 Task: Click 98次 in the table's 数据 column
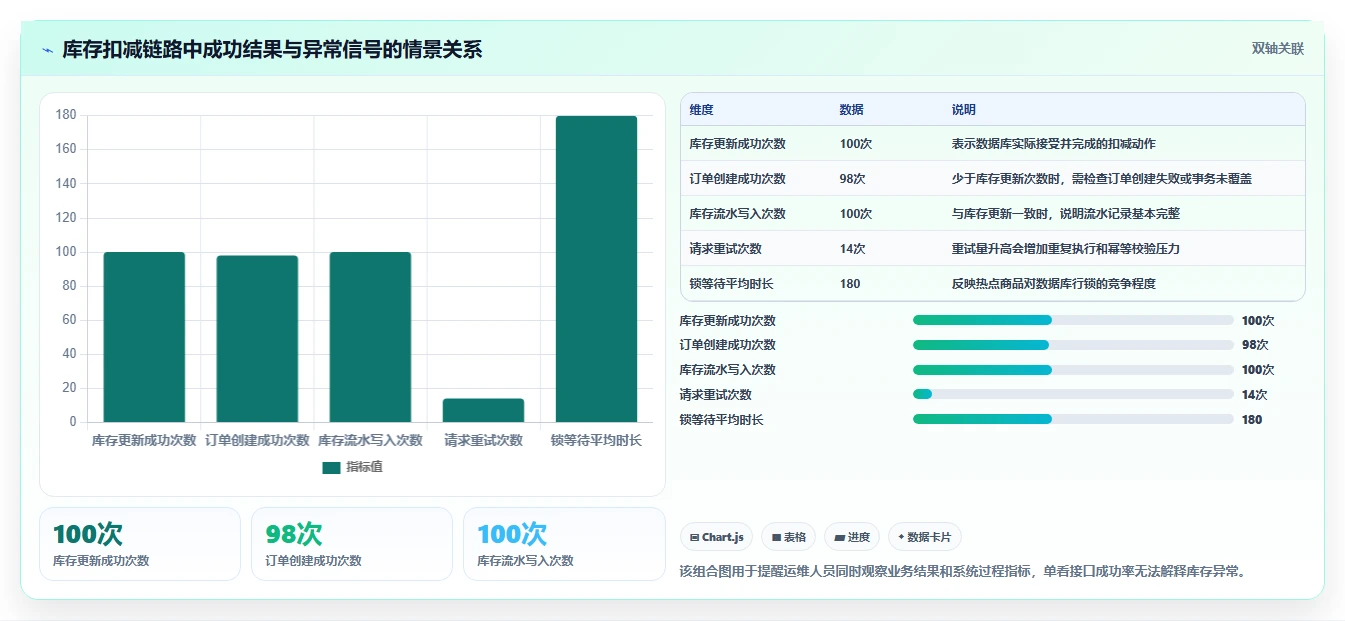(852, 179)
